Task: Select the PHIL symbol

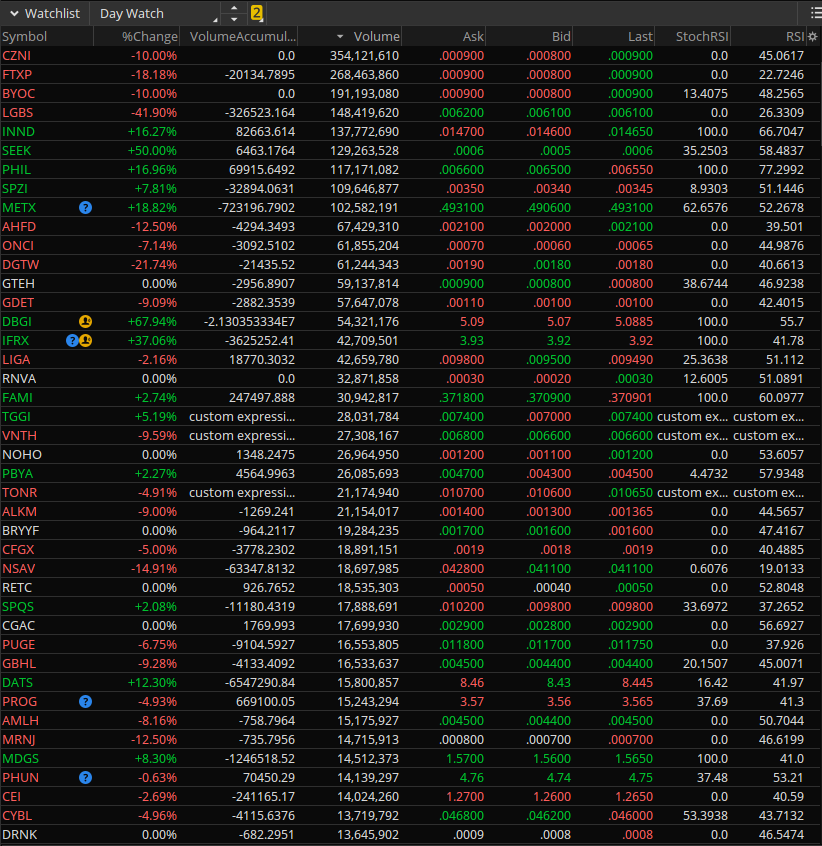Action: tap(16, 169)
